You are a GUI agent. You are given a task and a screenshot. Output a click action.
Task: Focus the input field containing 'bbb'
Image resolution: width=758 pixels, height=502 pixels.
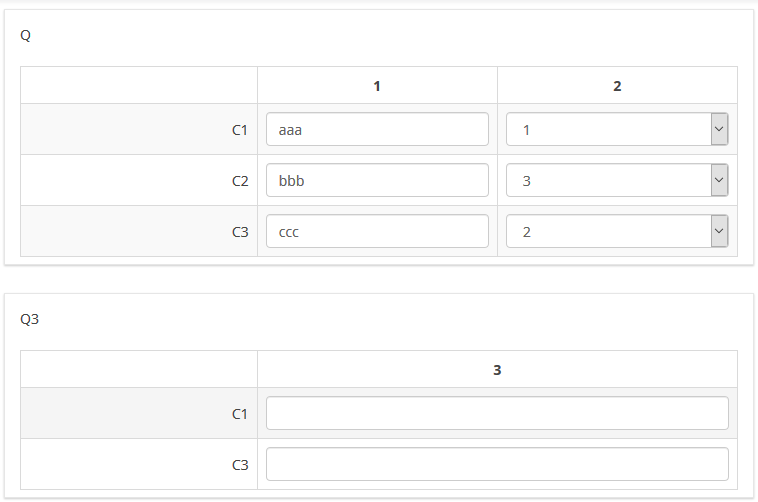376,180
